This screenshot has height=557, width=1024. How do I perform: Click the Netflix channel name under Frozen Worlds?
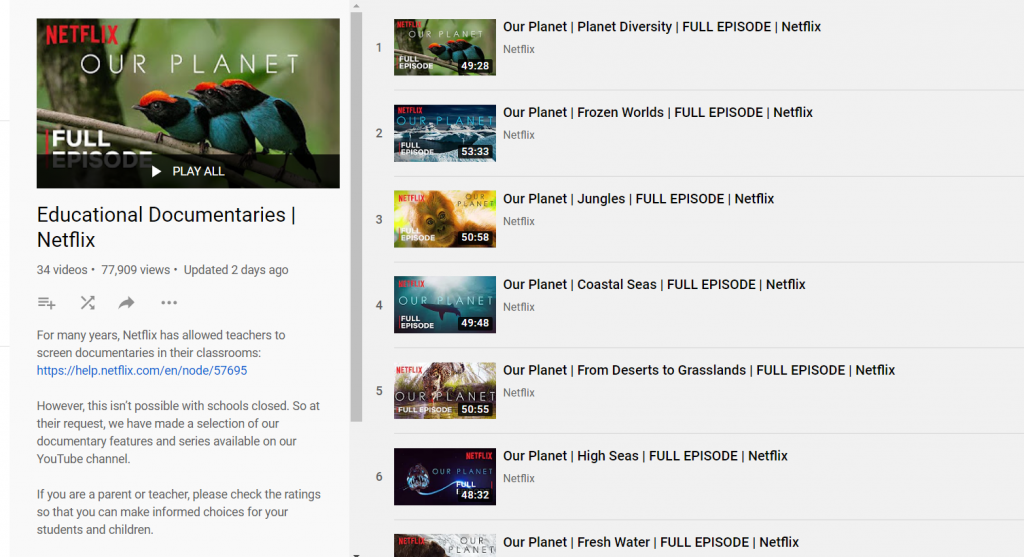(x=519, y=135)
